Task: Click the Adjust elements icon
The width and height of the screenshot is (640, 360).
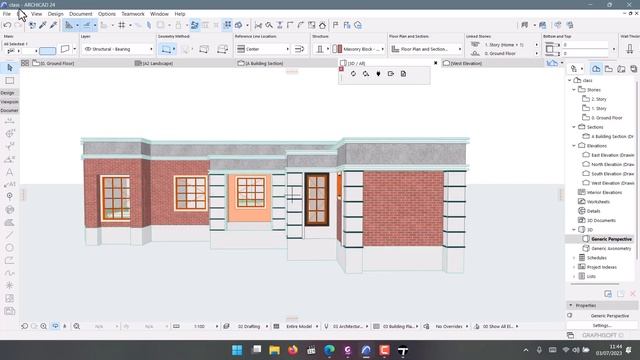Action: click(x=280, y=25)
